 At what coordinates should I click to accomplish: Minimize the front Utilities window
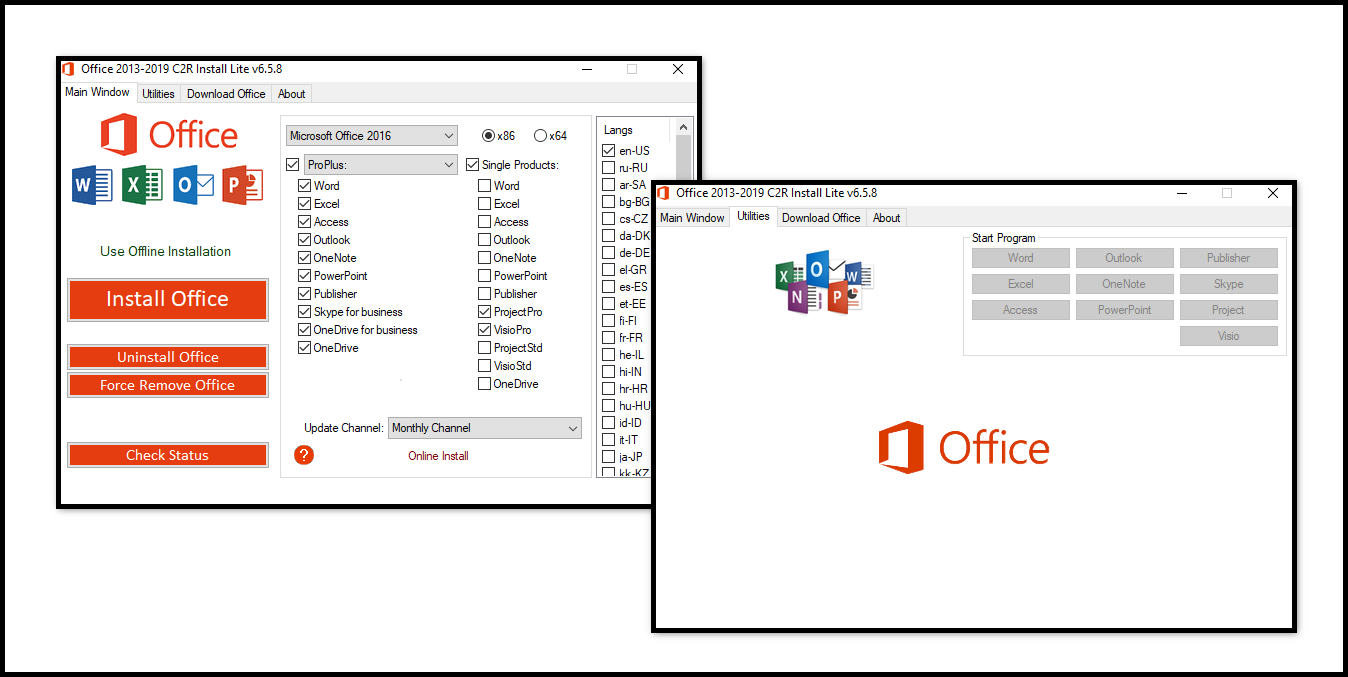tap(1181, 193)
